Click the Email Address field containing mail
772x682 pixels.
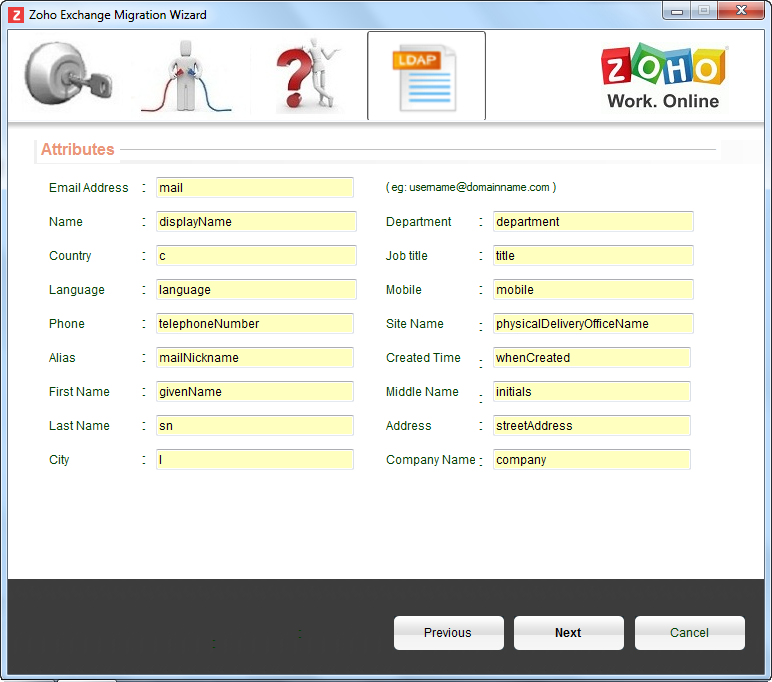pyautogui.click(x=254, y=188)
